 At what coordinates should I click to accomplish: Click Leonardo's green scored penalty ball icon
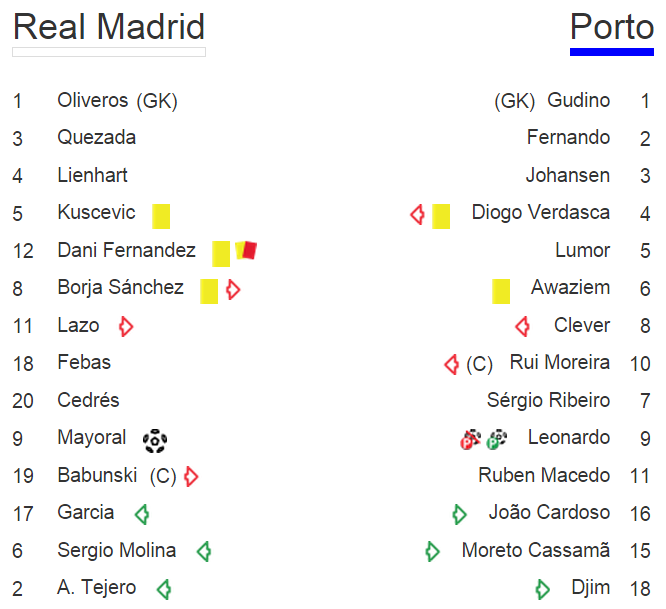pos(497,439)
